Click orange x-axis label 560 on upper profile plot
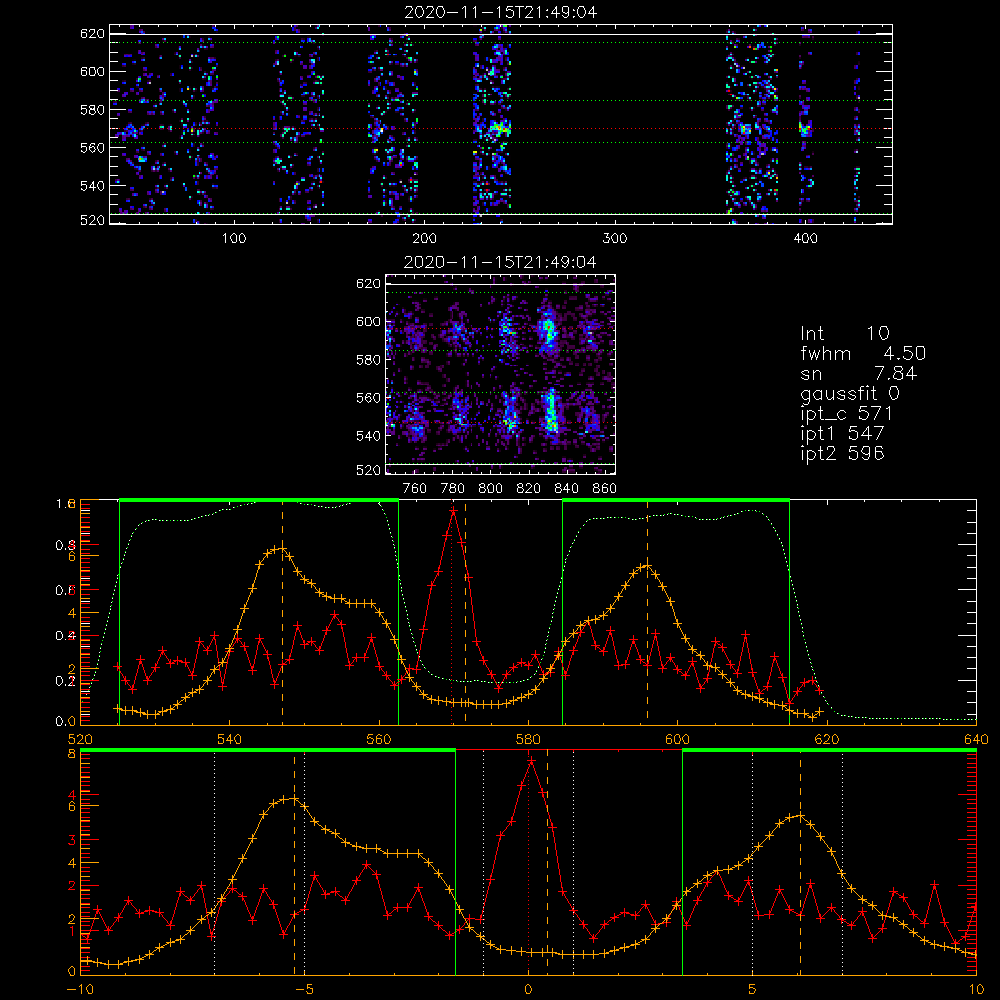Viewport: 1000px width, 1000px height. pyautogui.click(x=379, y=740)
